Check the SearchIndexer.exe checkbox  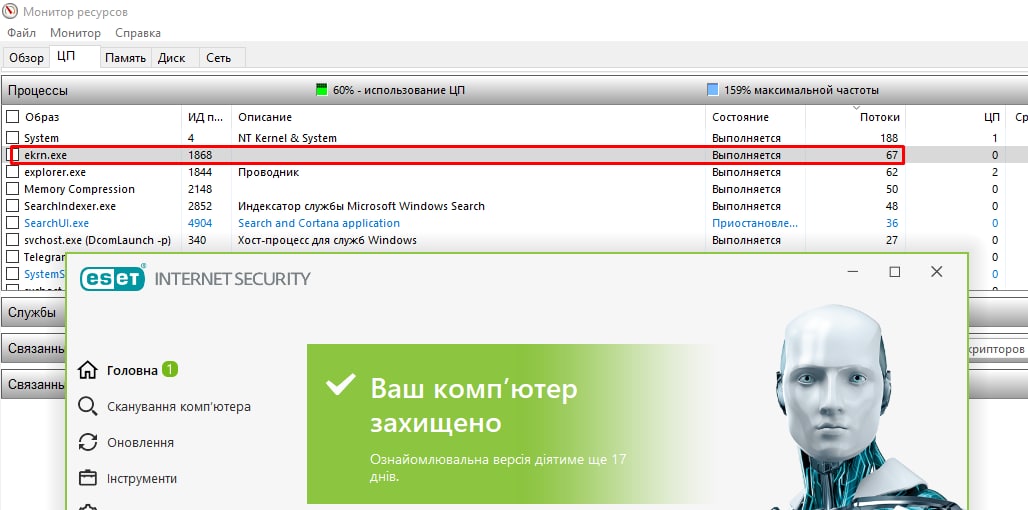12,206
